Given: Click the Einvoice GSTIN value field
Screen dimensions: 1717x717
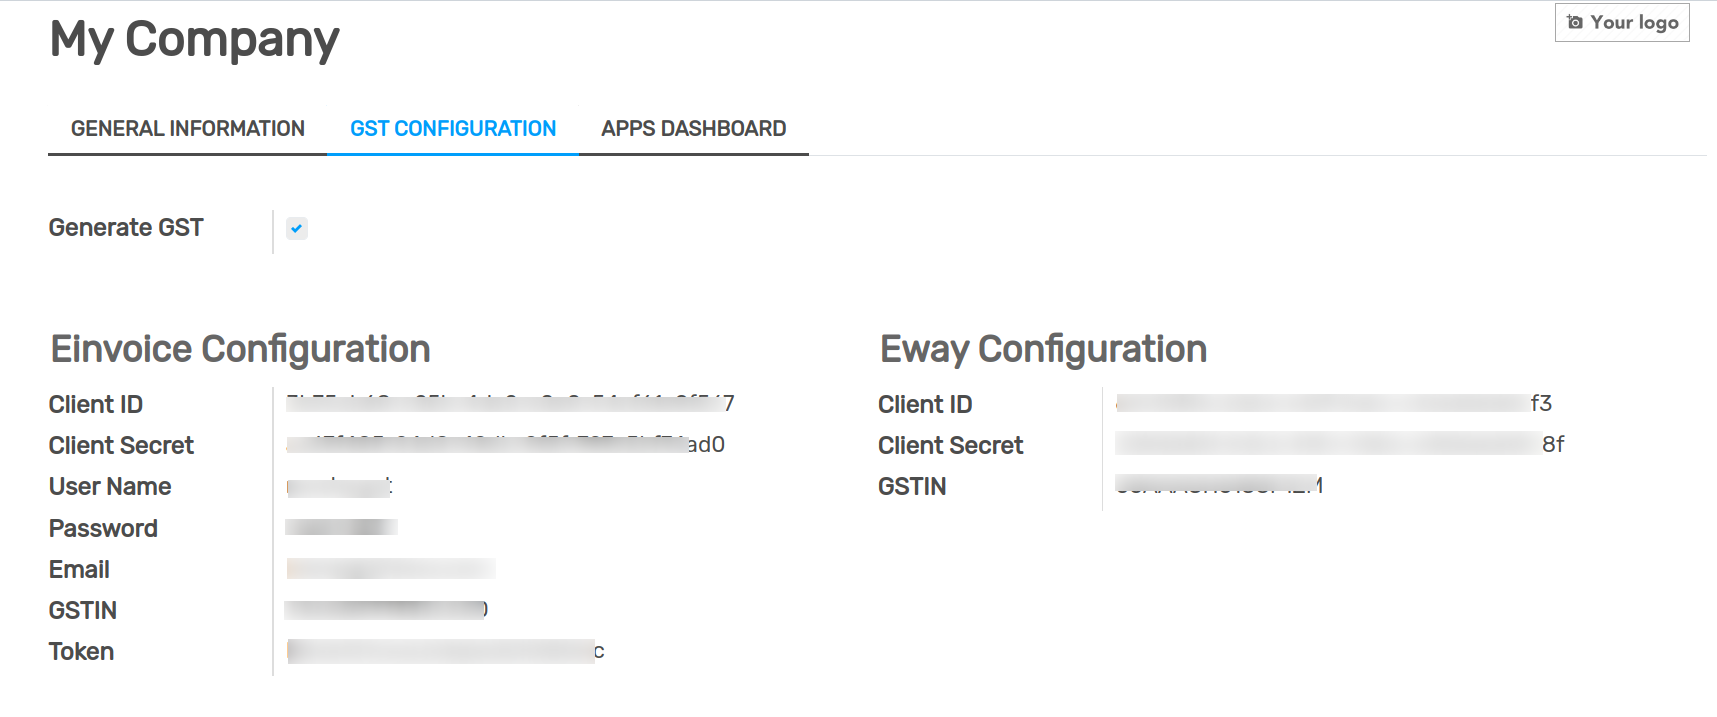Looking at the screenshot, I should pyautogui.click(x=386, y=610).
